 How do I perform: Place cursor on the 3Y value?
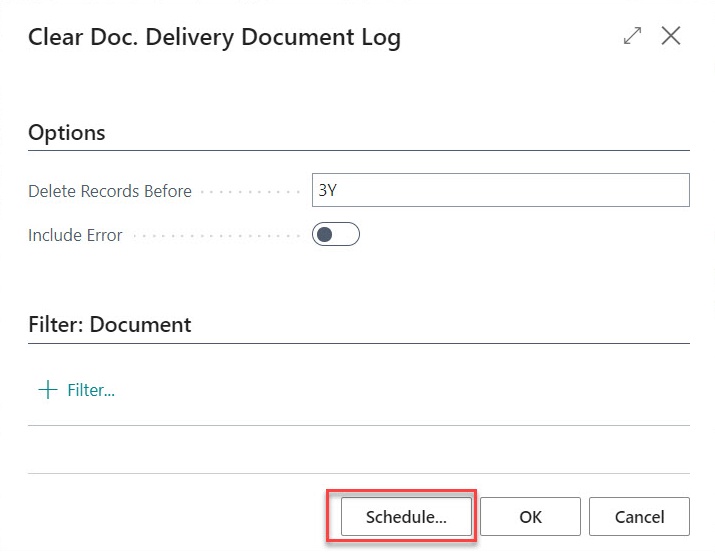point(327,190)
